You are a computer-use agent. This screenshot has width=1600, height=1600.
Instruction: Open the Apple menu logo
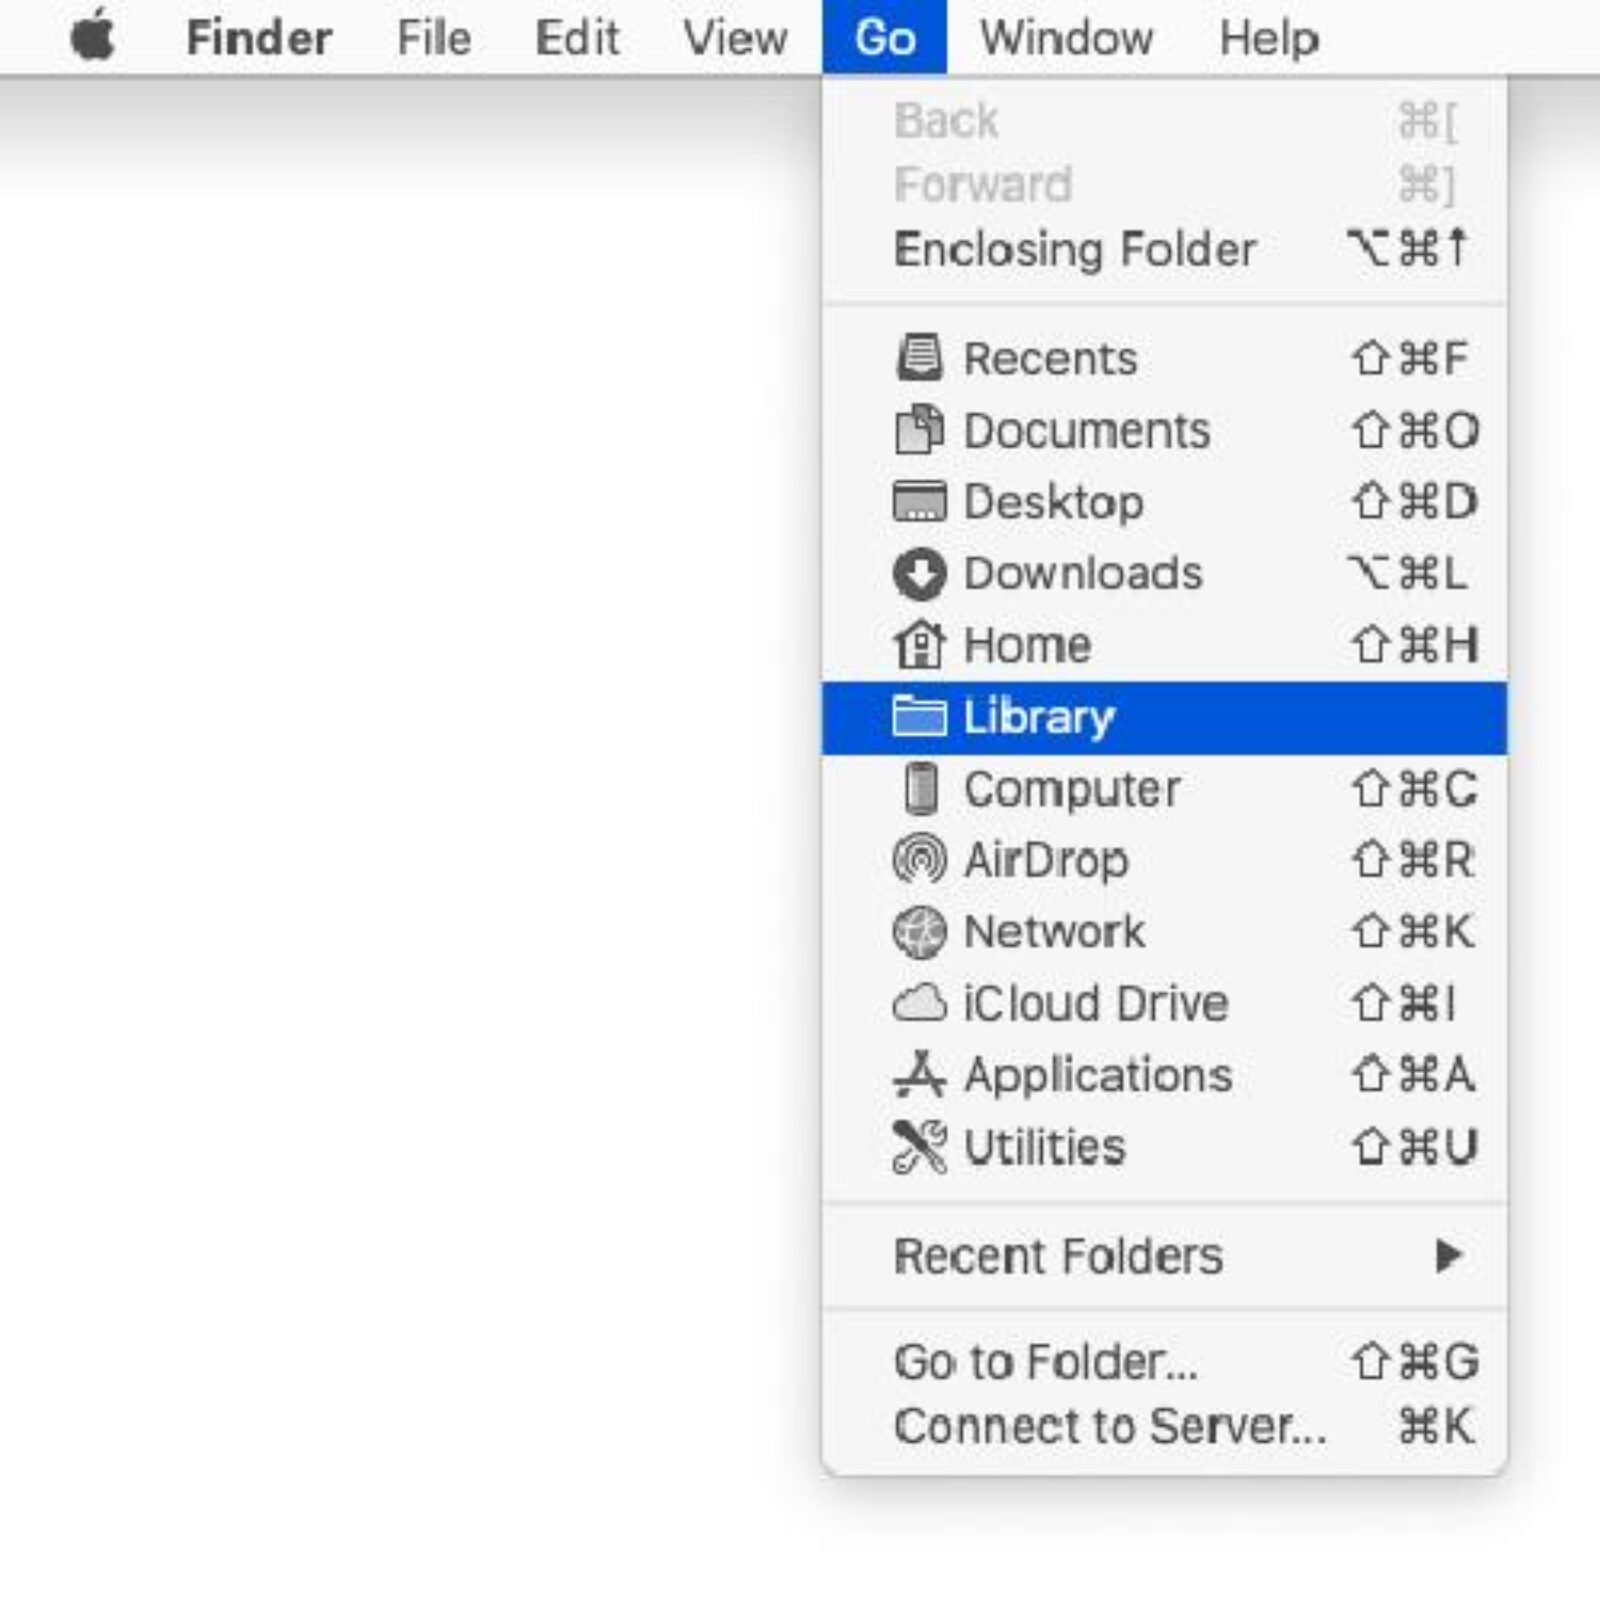93,36
